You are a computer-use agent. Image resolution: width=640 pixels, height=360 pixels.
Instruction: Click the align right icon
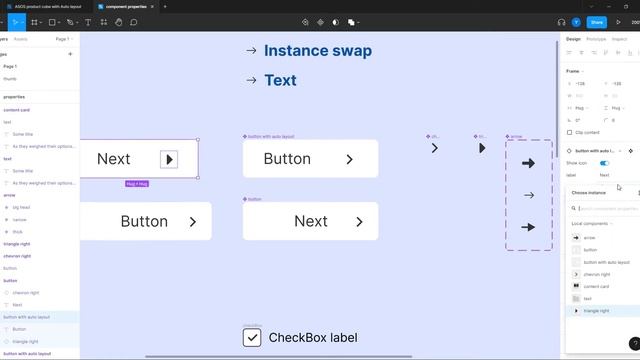tap(594, 53)
